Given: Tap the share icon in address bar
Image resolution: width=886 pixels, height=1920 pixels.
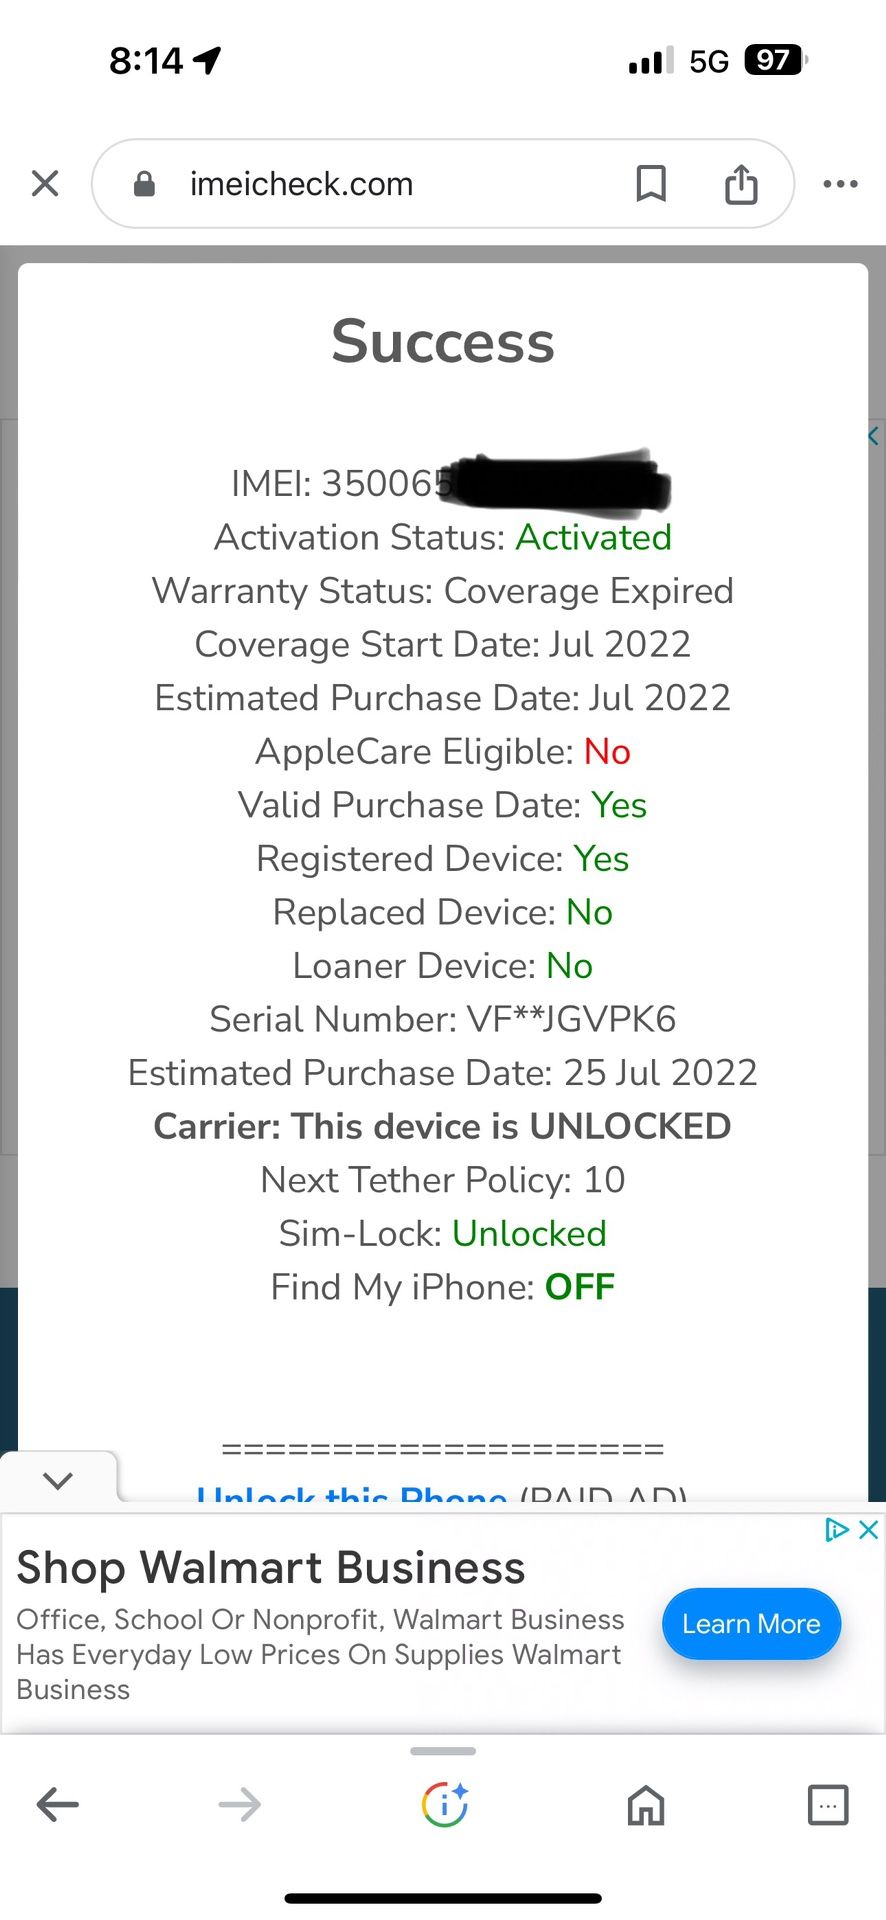Looking at the screenshot, I should coord(741,184).
